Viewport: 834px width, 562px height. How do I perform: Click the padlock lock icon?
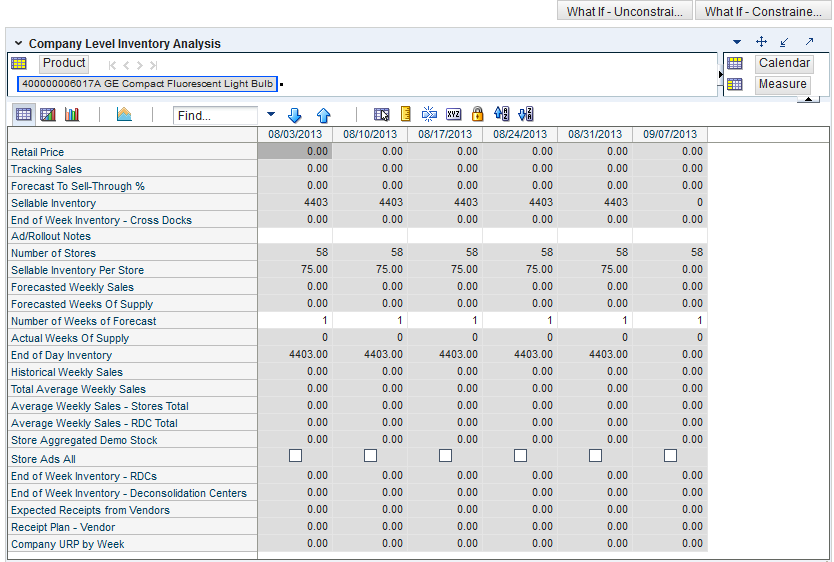(477, 115)
